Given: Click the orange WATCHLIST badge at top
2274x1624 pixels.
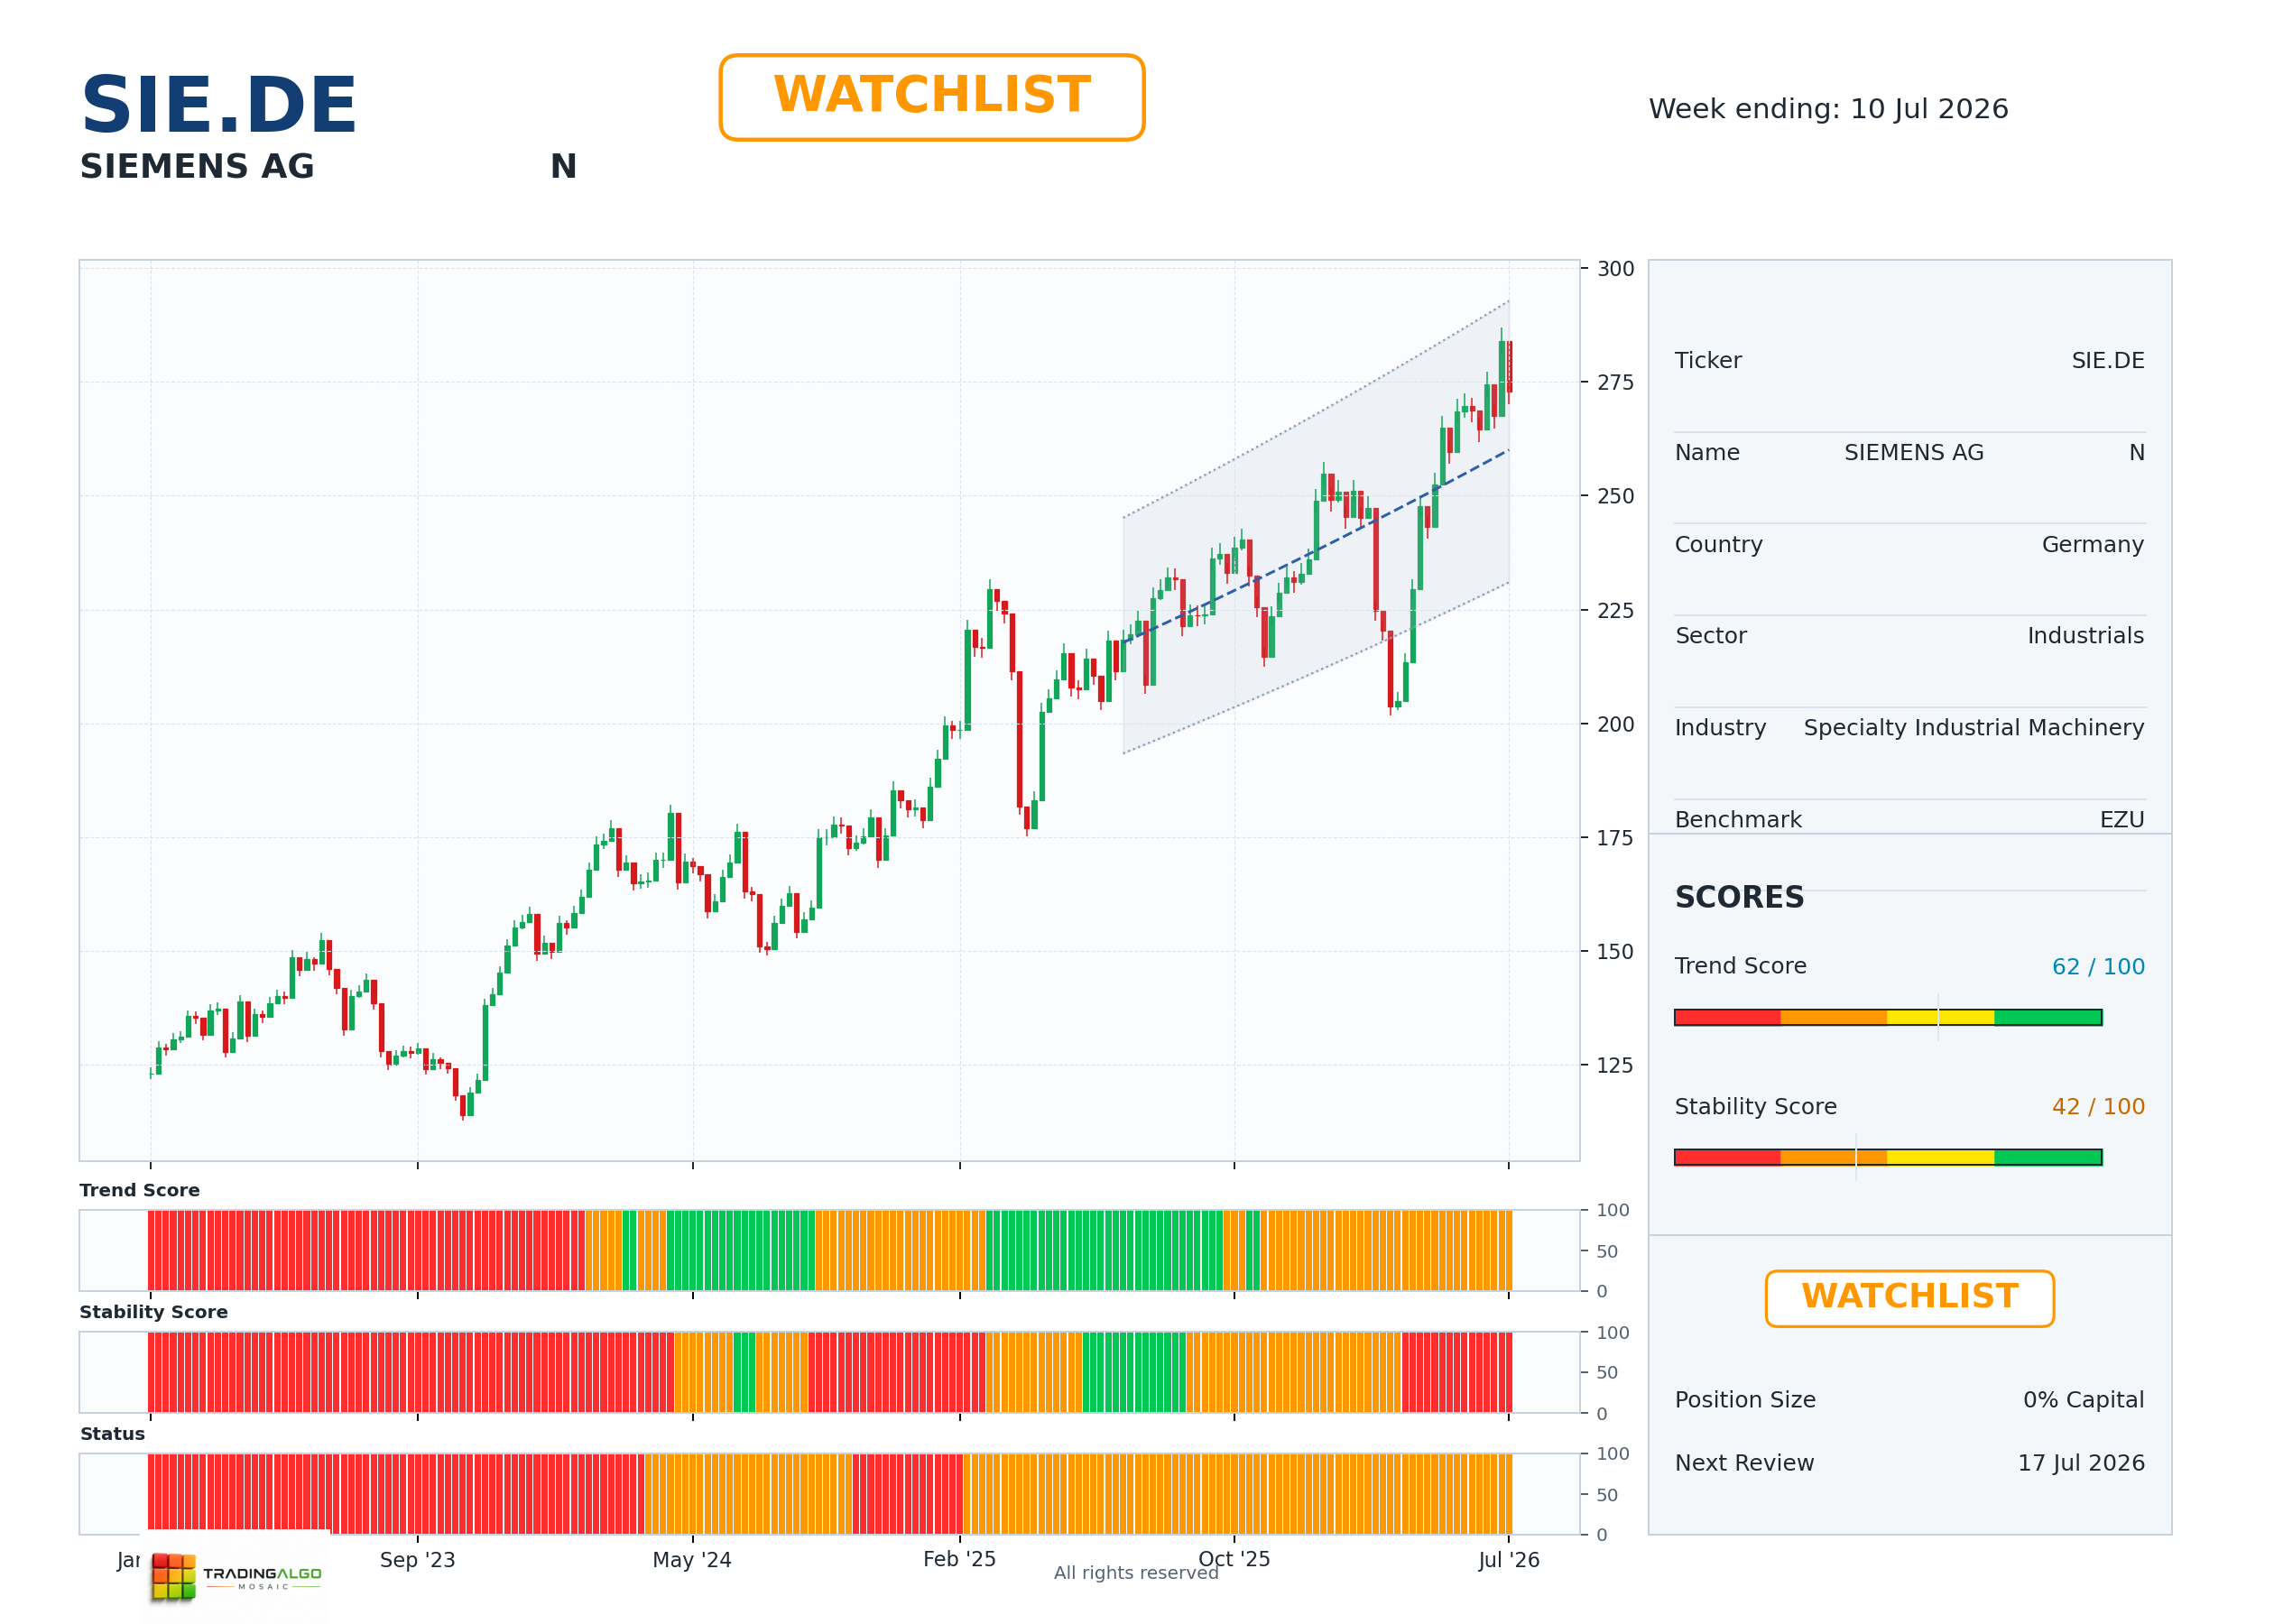Looking at the screenshot, I should 931,97.
